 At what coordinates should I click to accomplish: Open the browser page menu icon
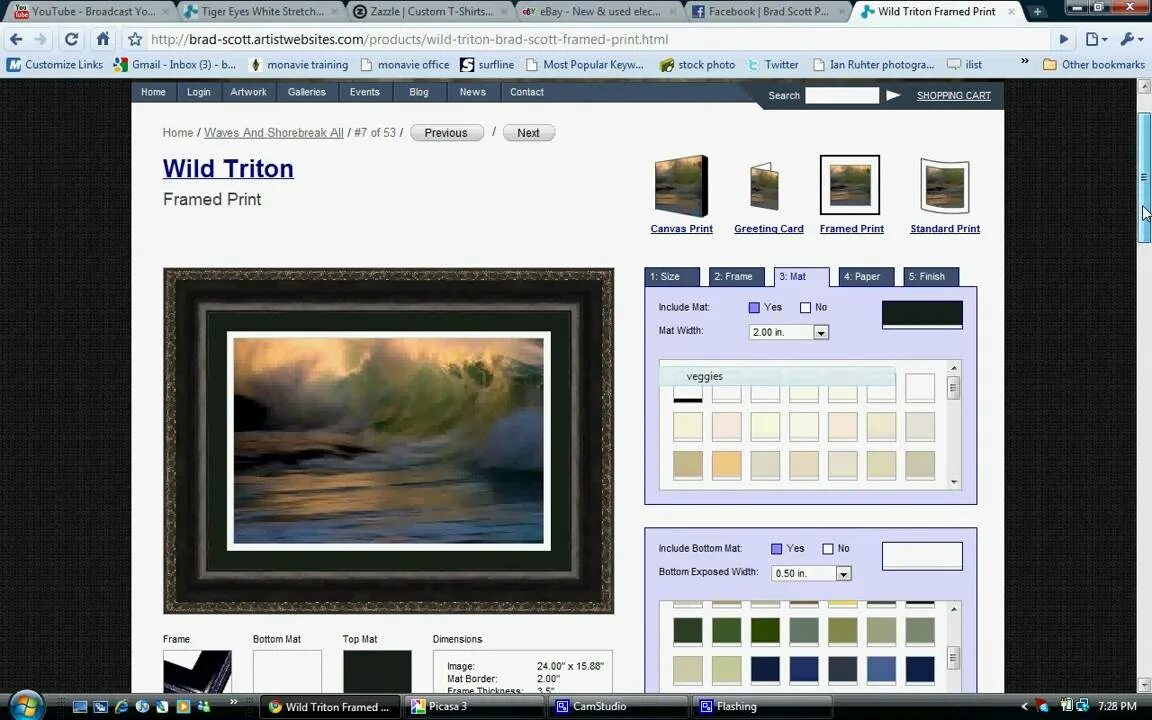point(1095,40)
